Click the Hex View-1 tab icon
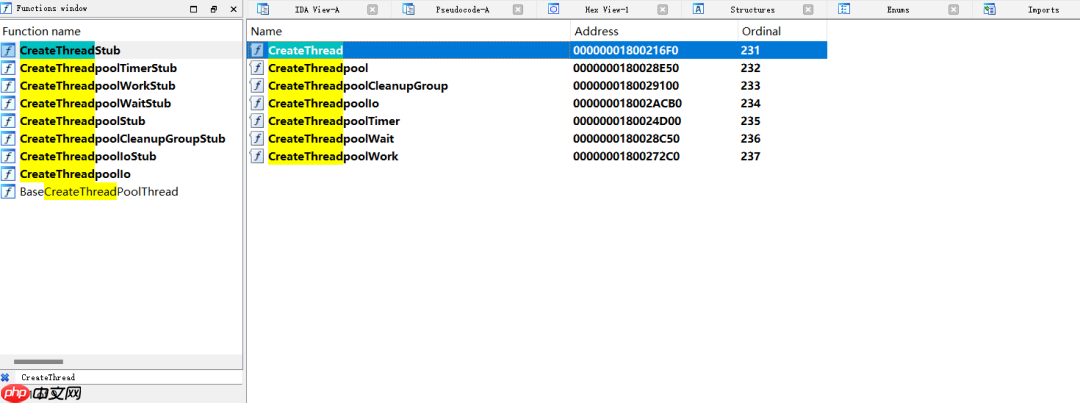 pyautogui.click(x=554, y=10)
